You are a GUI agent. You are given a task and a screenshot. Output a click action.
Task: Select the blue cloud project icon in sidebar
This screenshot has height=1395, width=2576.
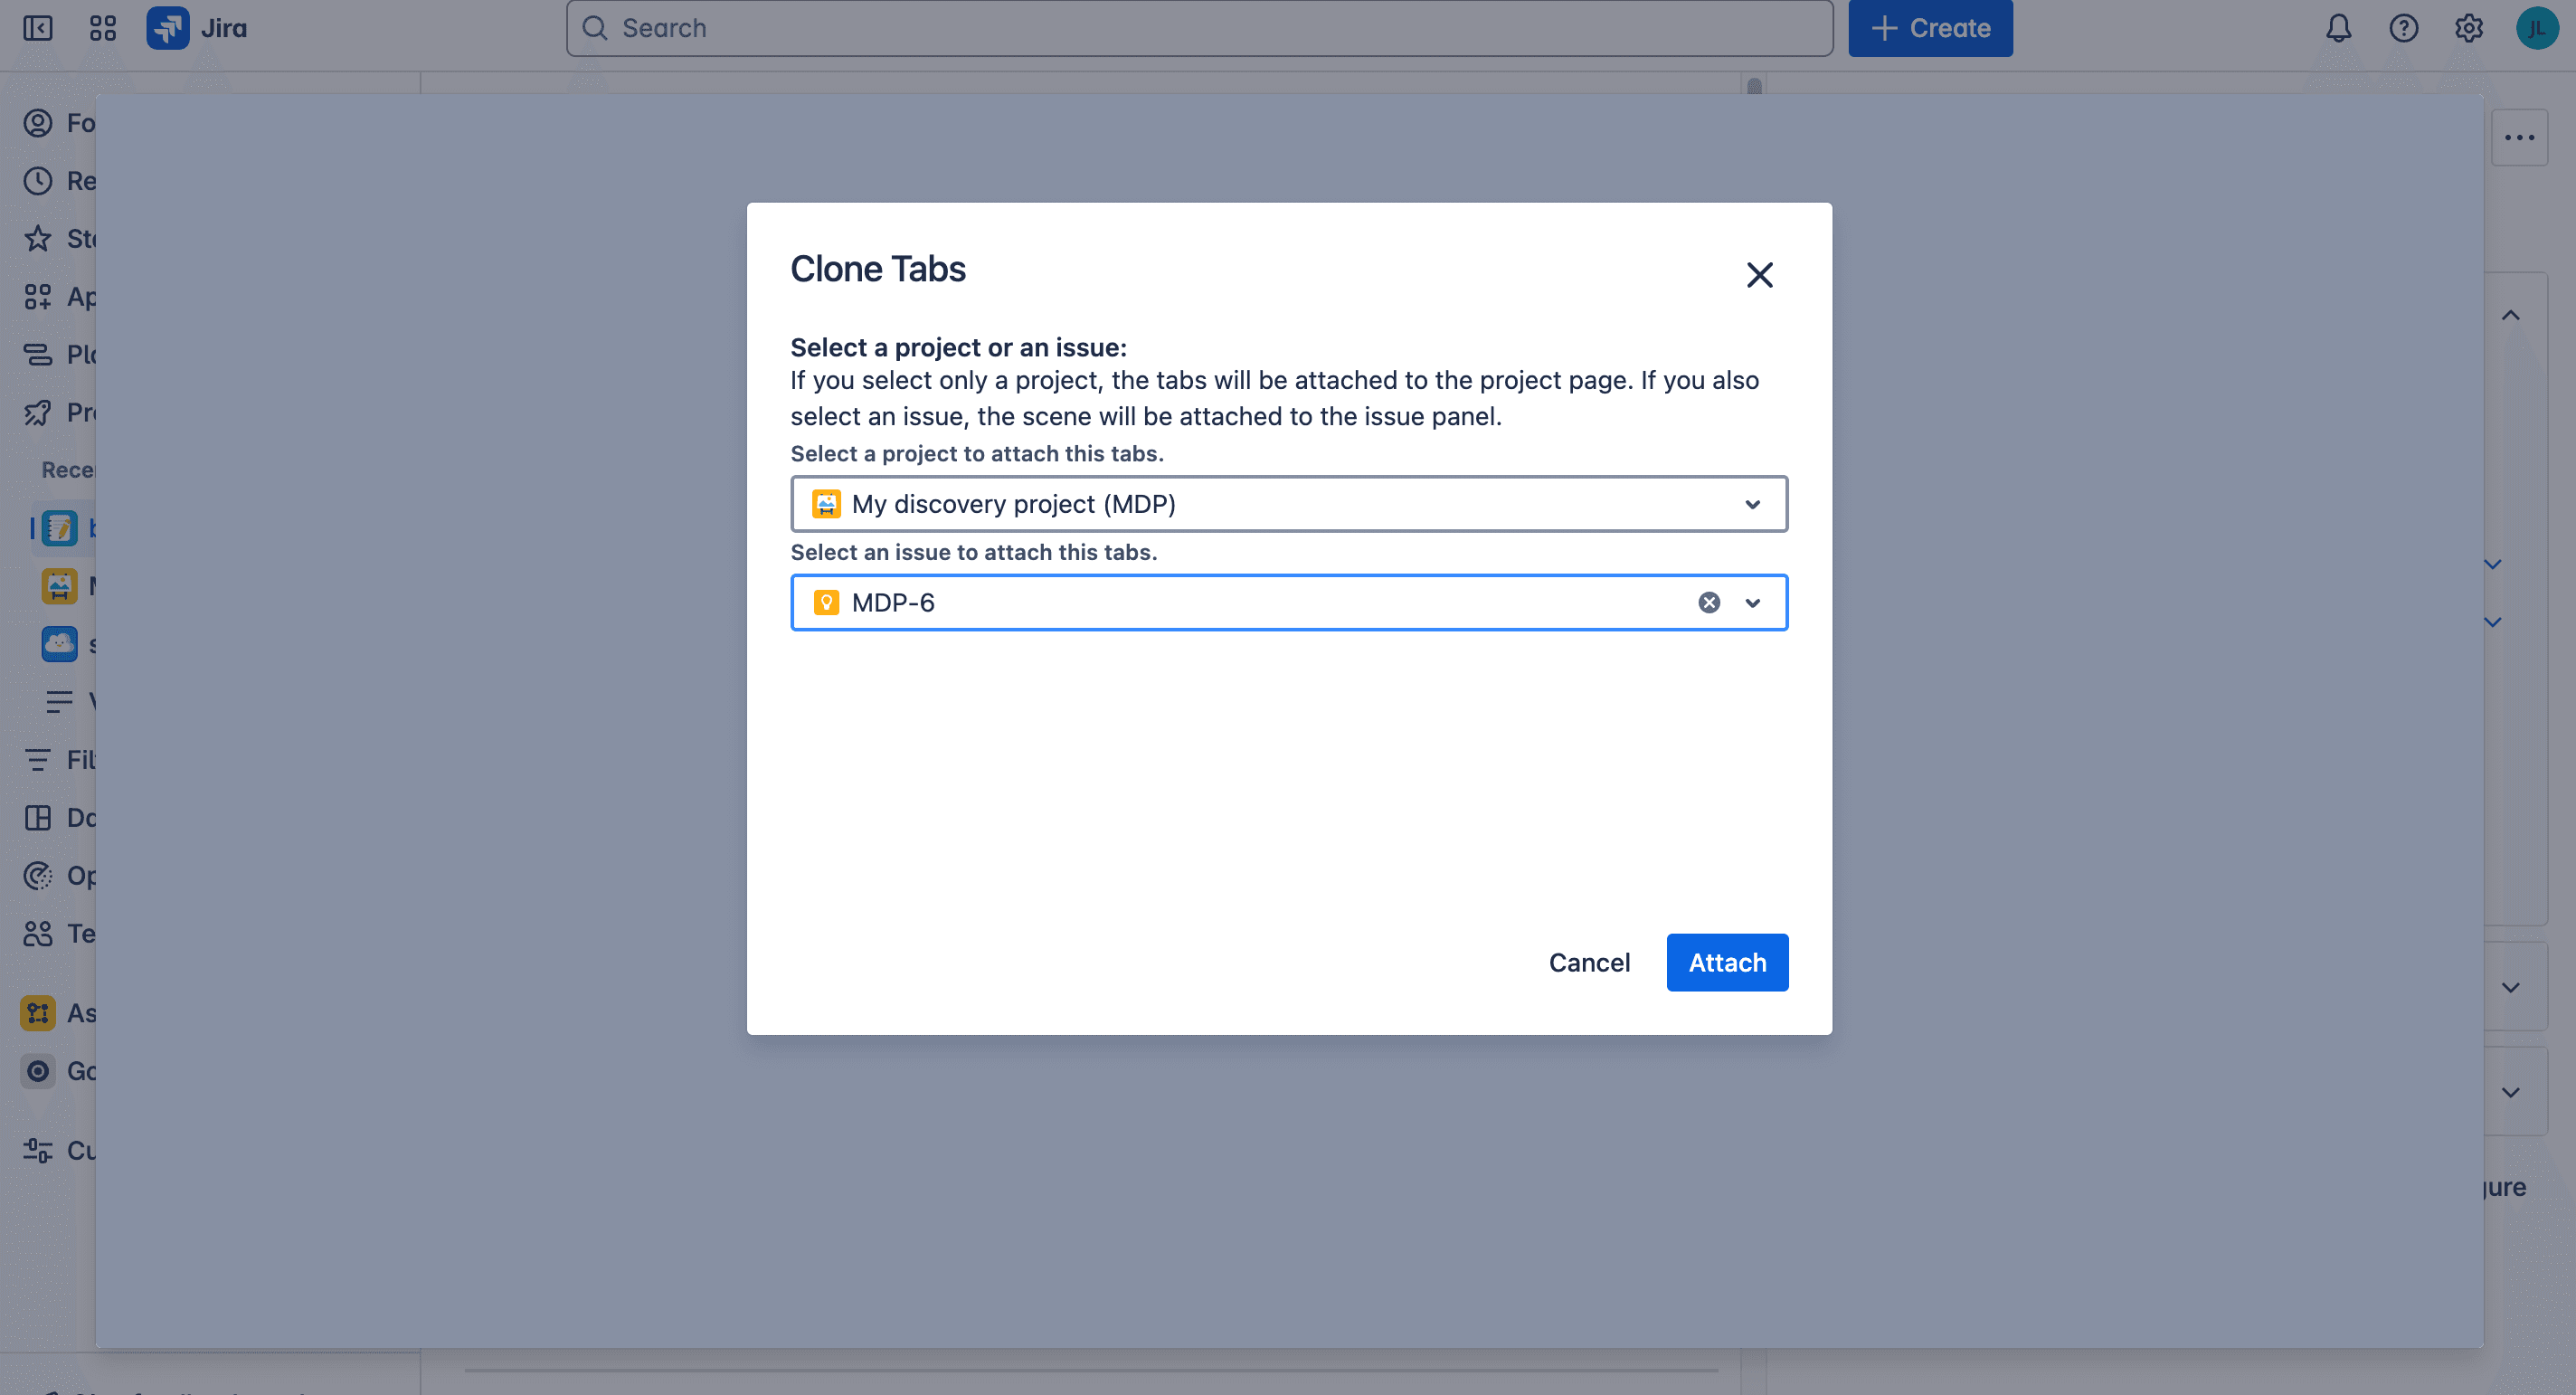59,643
